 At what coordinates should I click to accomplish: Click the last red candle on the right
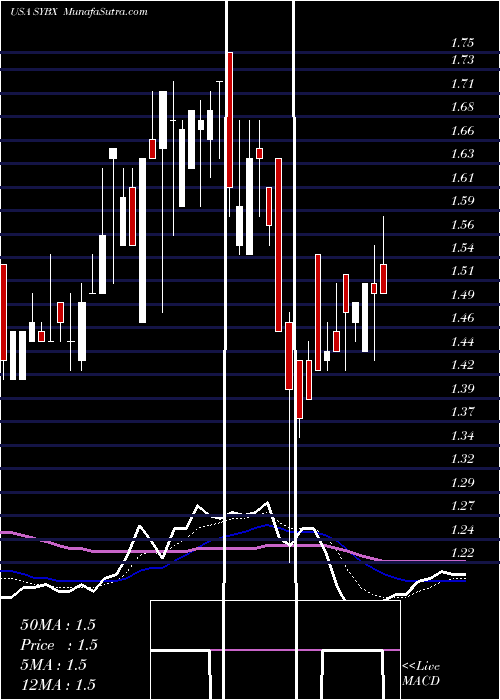tap(383, 279)
